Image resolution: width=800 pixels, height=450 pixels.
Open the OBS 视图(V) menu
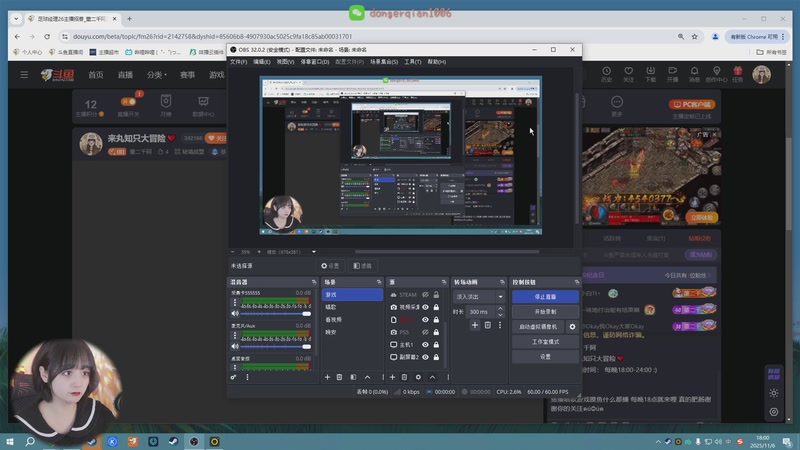click(x=285, y=62)
